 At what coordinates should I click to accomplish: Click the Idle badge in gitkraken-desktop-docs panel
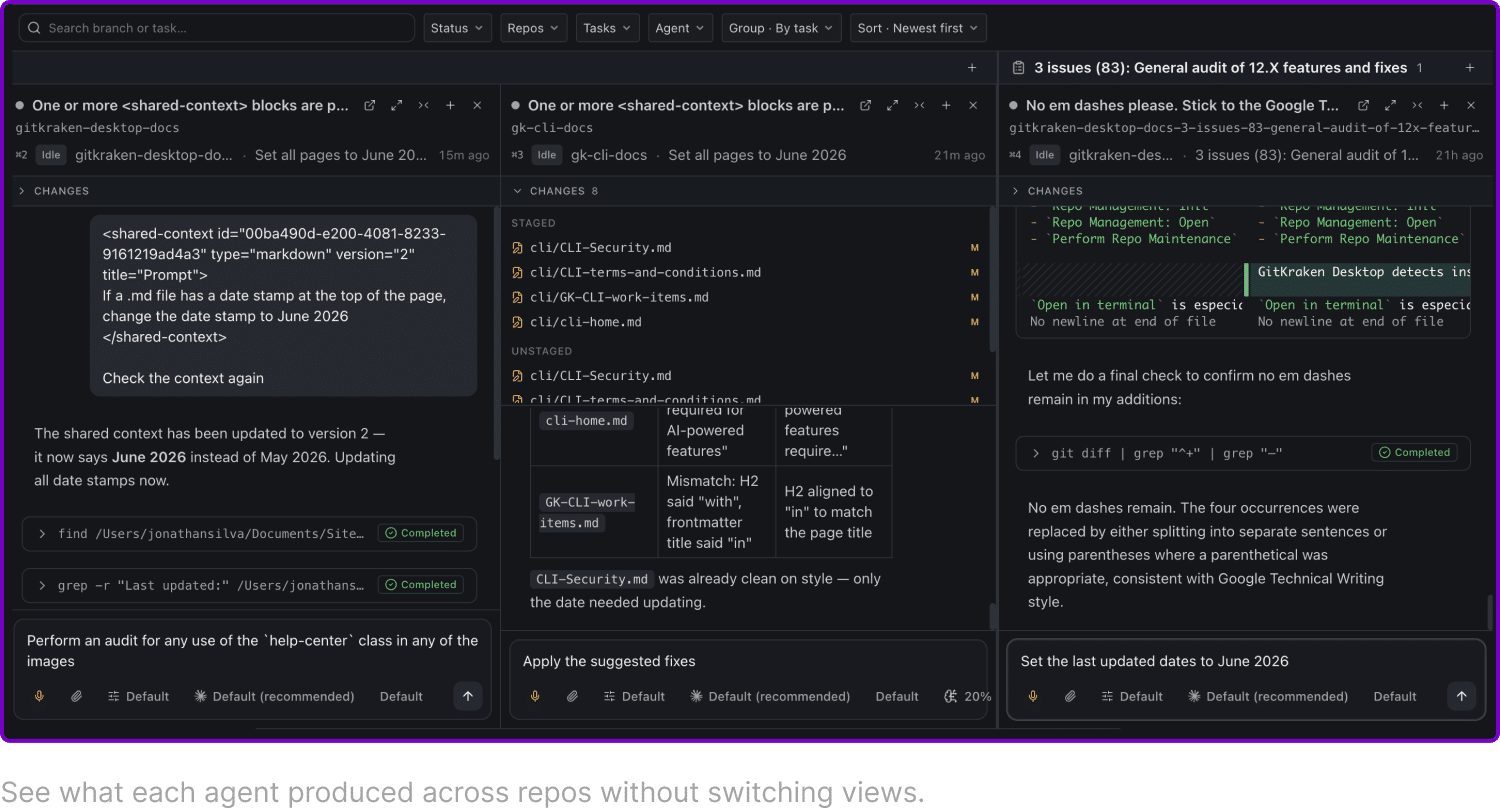coord(50,155)
